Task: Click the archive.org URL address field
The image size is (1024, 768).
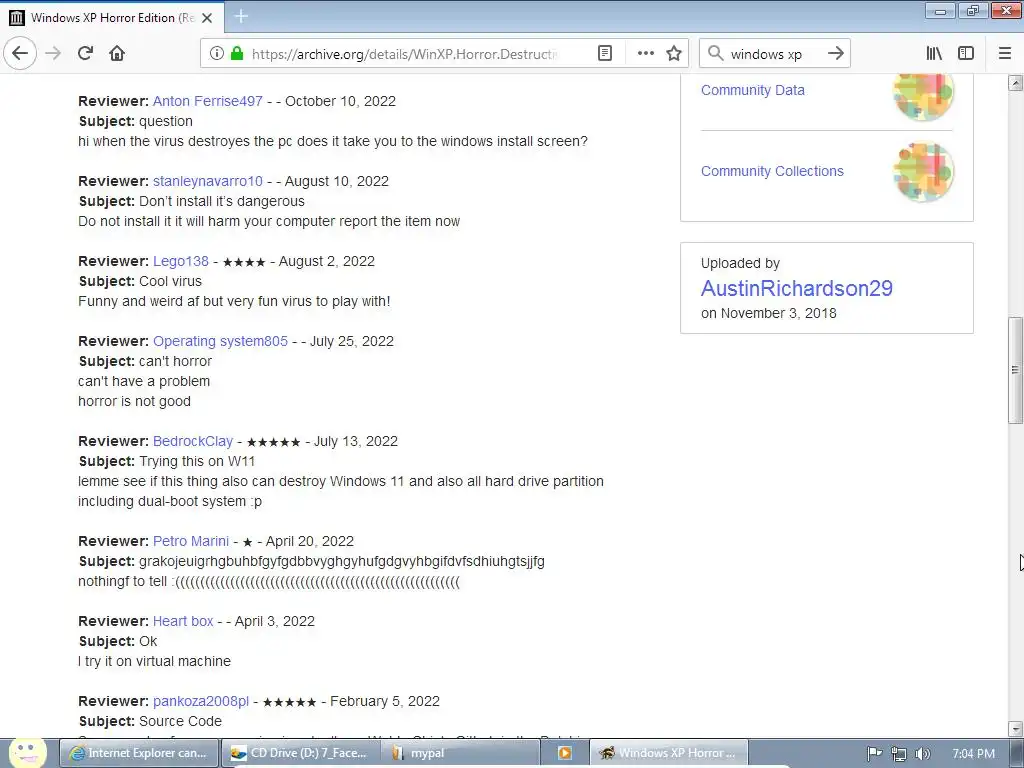Action: [404, 54]
